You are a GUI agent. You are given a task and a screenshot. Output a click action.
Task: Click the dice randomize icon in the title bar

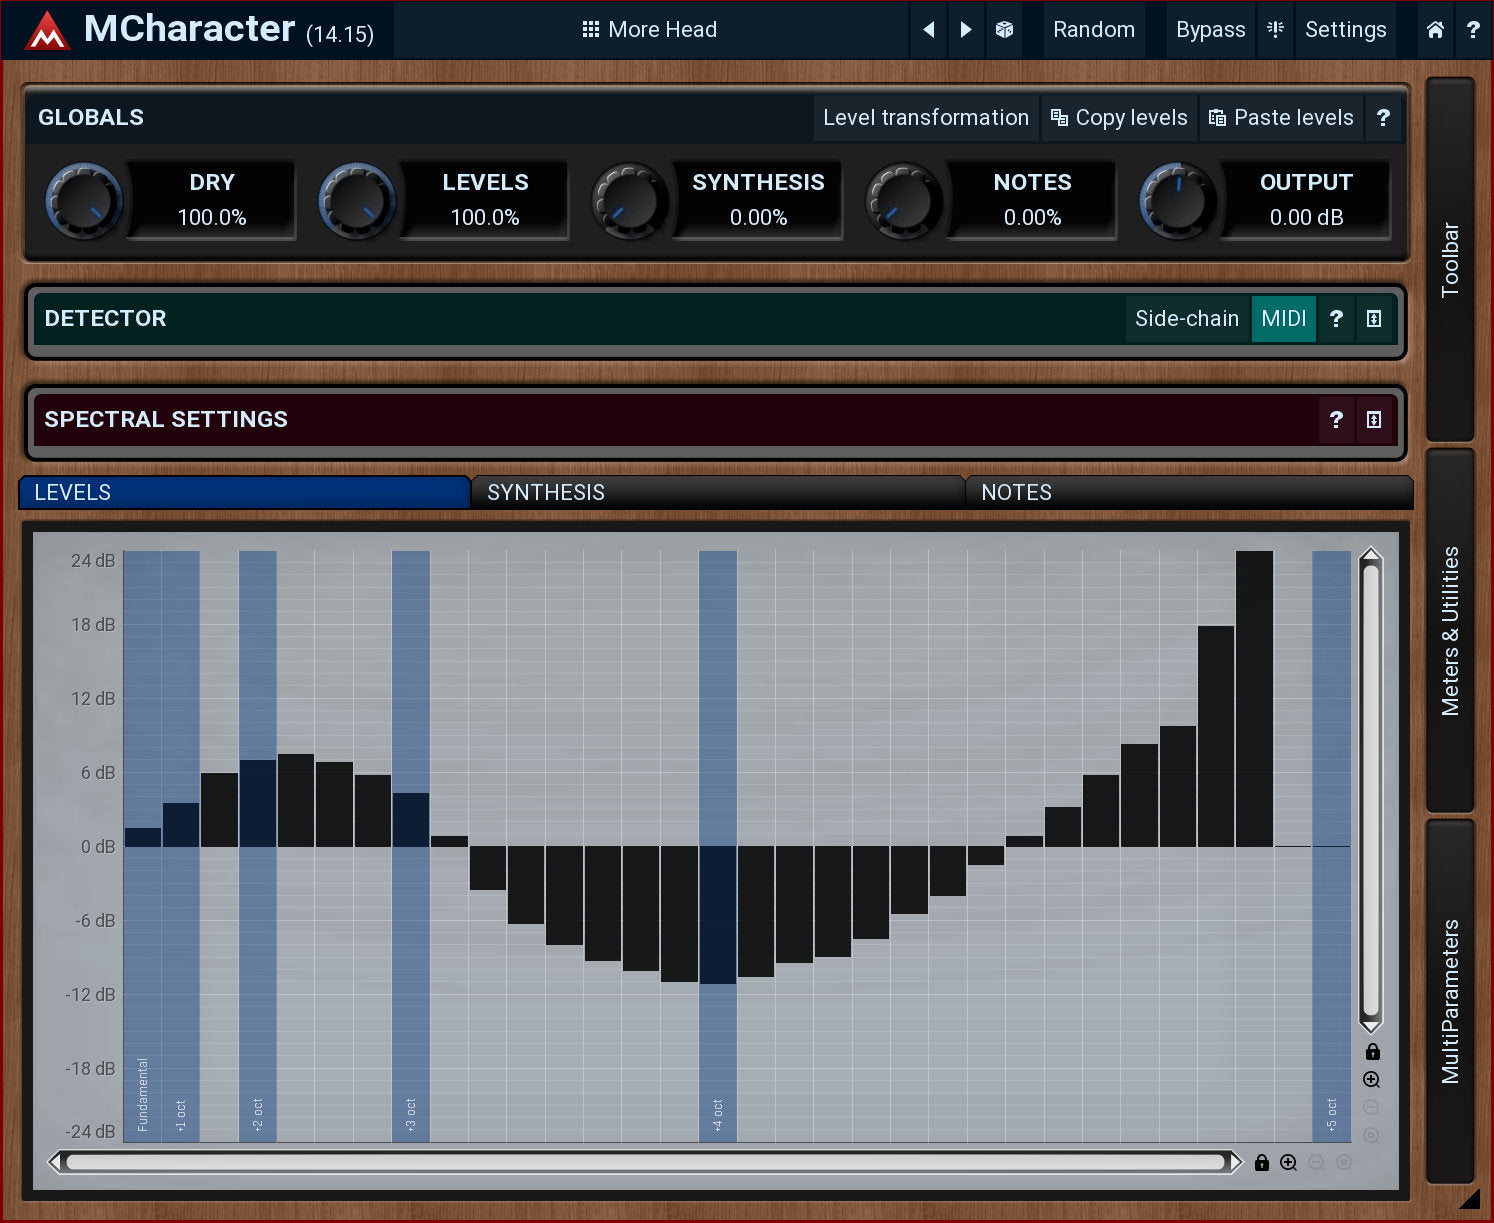click(x=1004, y=30)
